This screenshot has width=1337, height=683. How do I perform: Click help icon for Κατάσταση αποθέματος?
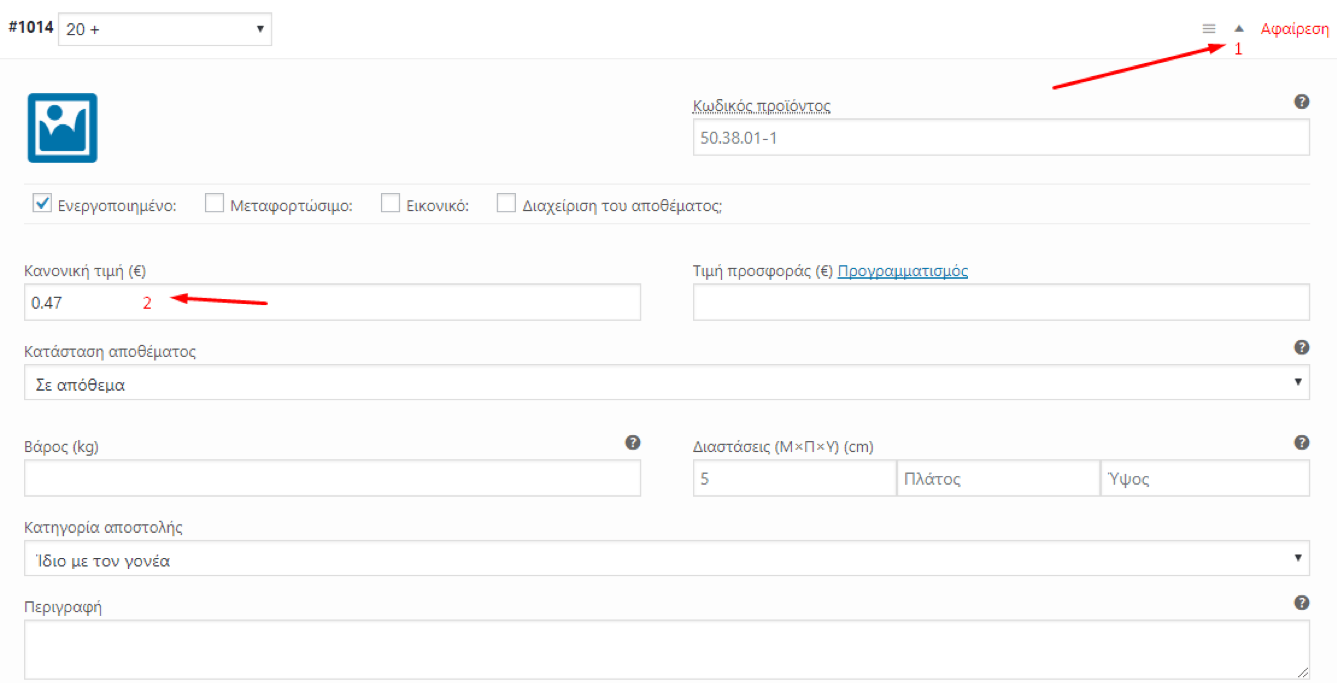[x=1301, y=348]
